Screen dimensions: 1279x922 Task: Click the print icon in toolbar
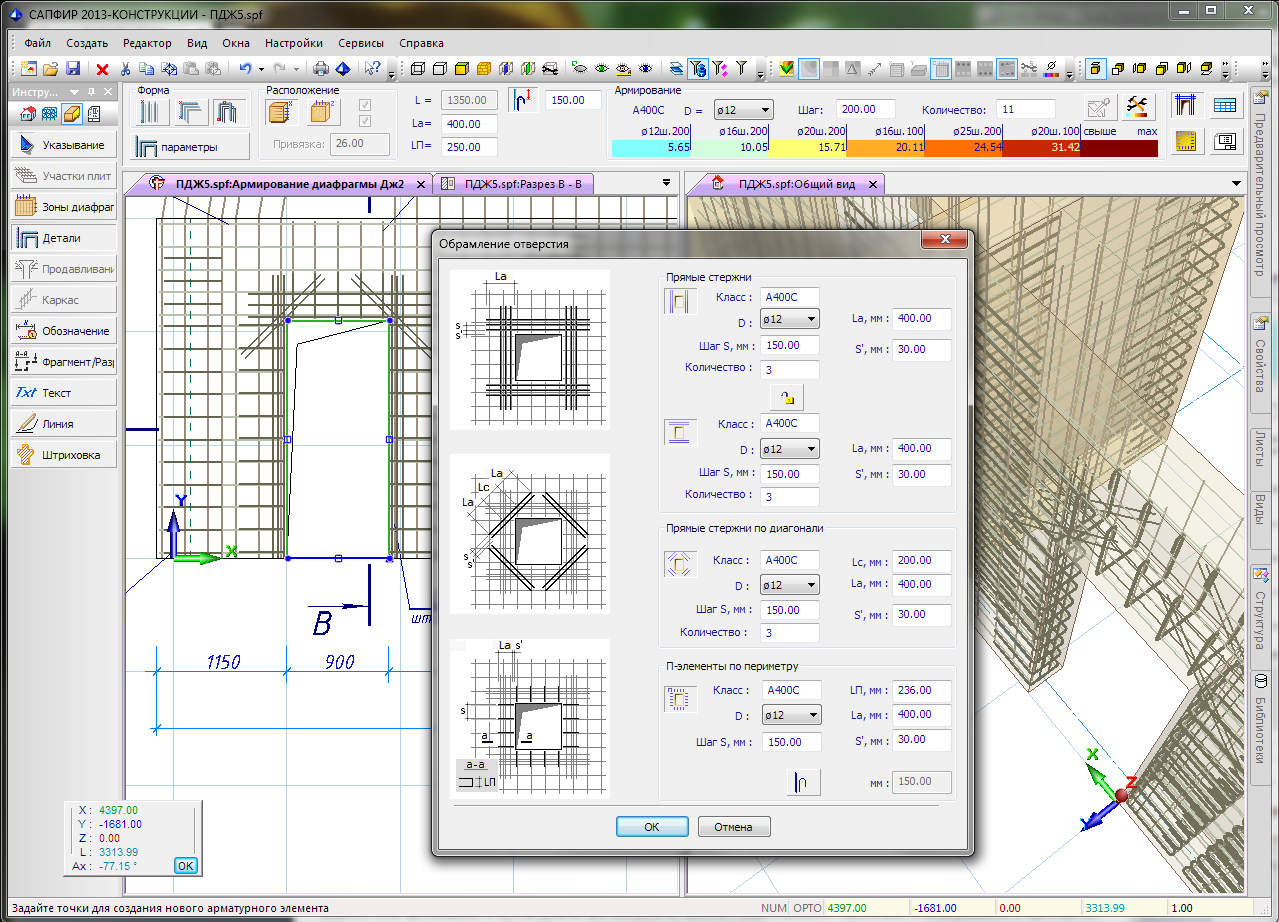coord(321,69)
